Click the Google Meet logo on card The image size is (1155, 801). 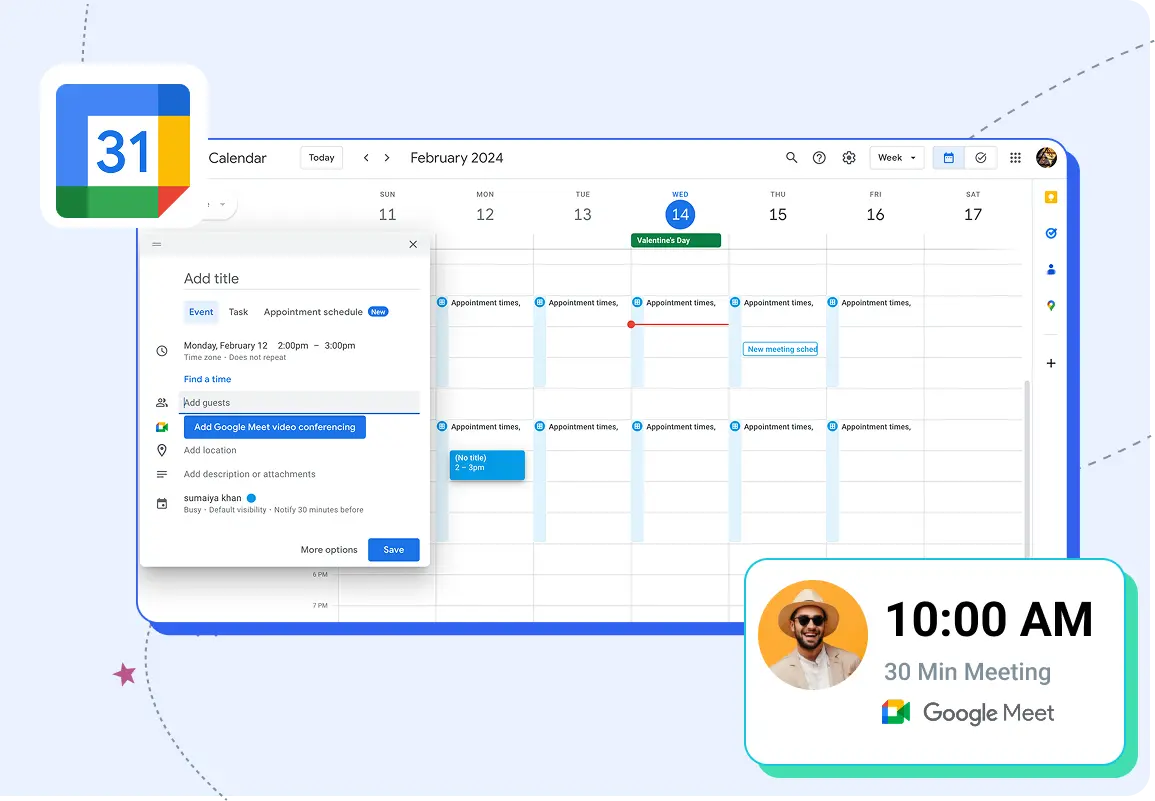click(896, 713)
